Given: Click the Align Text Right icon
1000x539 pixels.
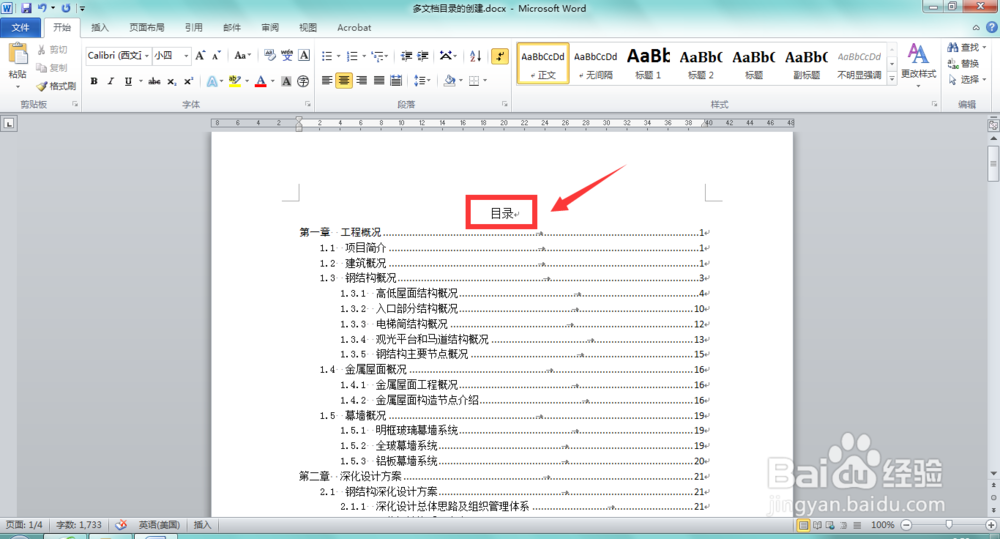Looking at the screenshot, I should click(x=362, y=80).
